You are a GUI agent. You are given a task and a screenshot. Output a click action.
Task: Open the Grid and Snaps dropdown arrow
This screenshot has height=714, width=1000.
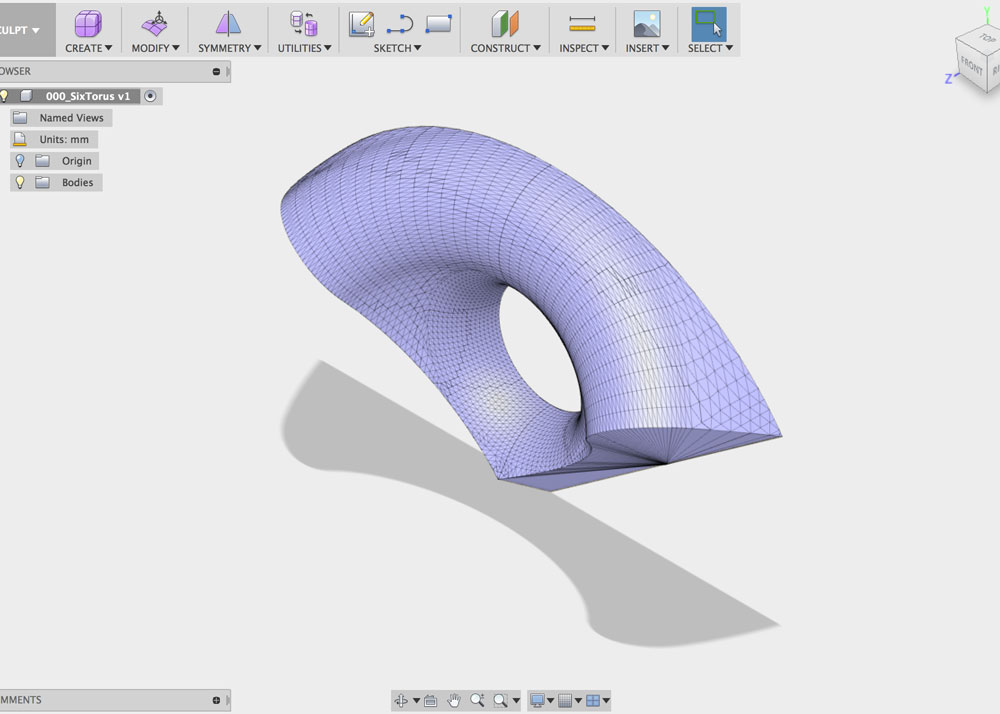578,701
